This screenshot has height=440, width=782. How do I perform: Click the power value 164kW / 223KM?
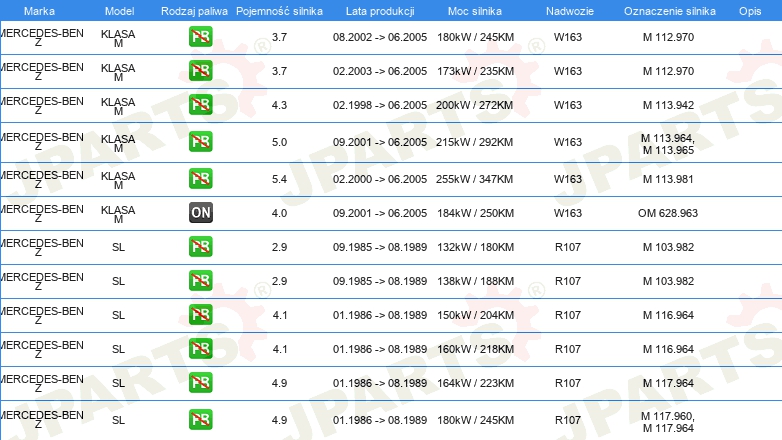[475, 383]
